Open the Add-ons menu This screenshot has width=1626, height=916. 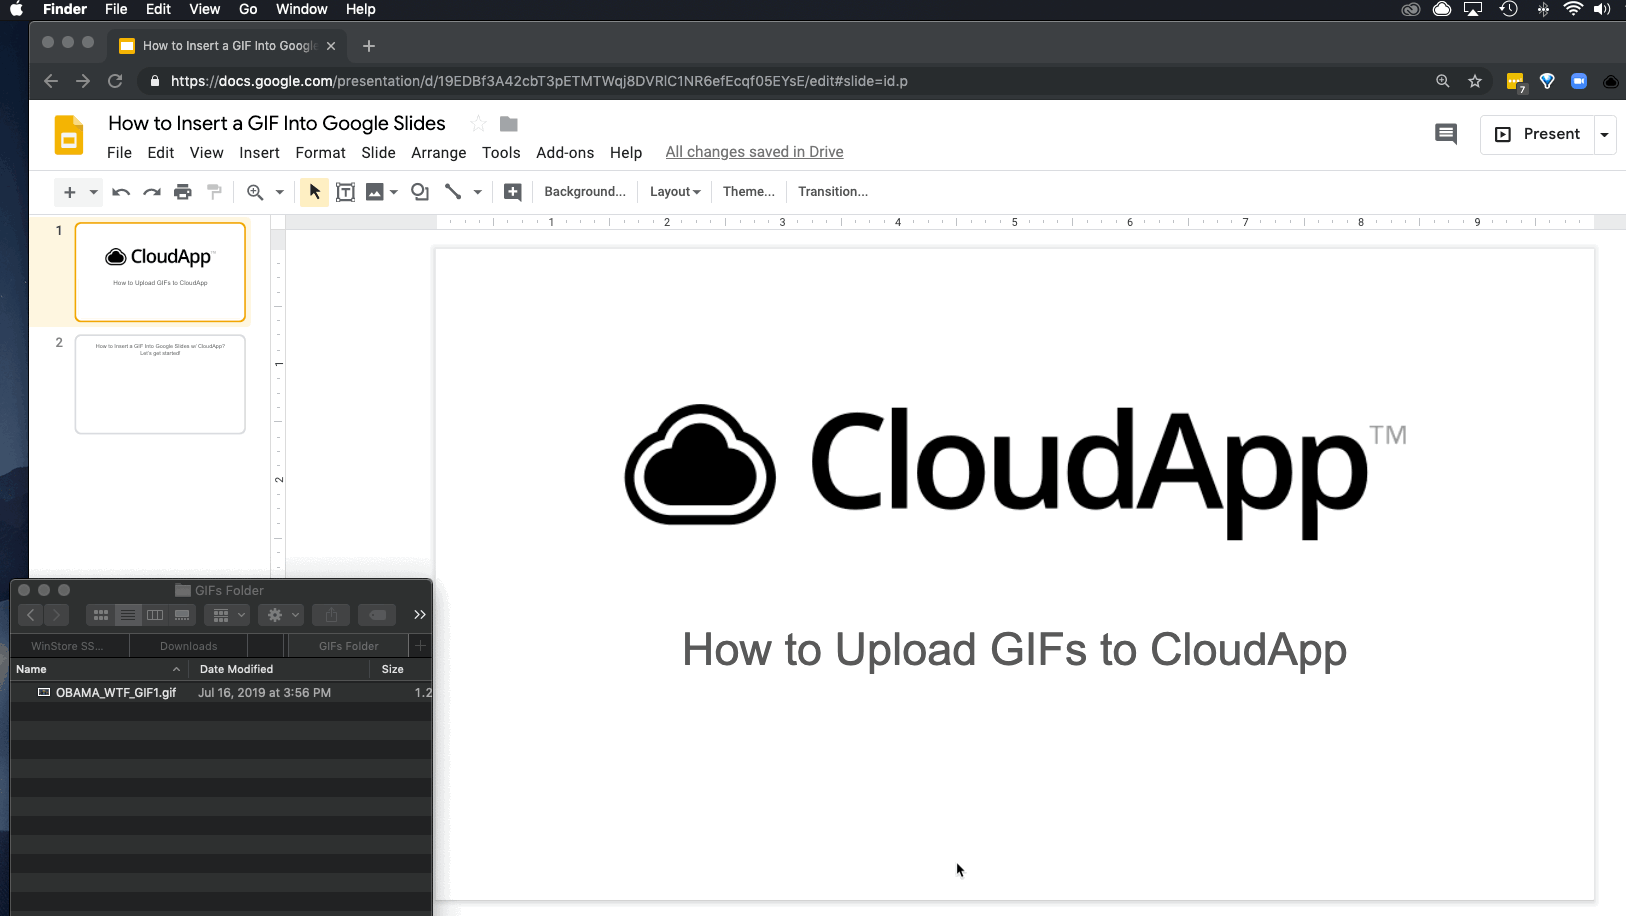click(565, 152)
